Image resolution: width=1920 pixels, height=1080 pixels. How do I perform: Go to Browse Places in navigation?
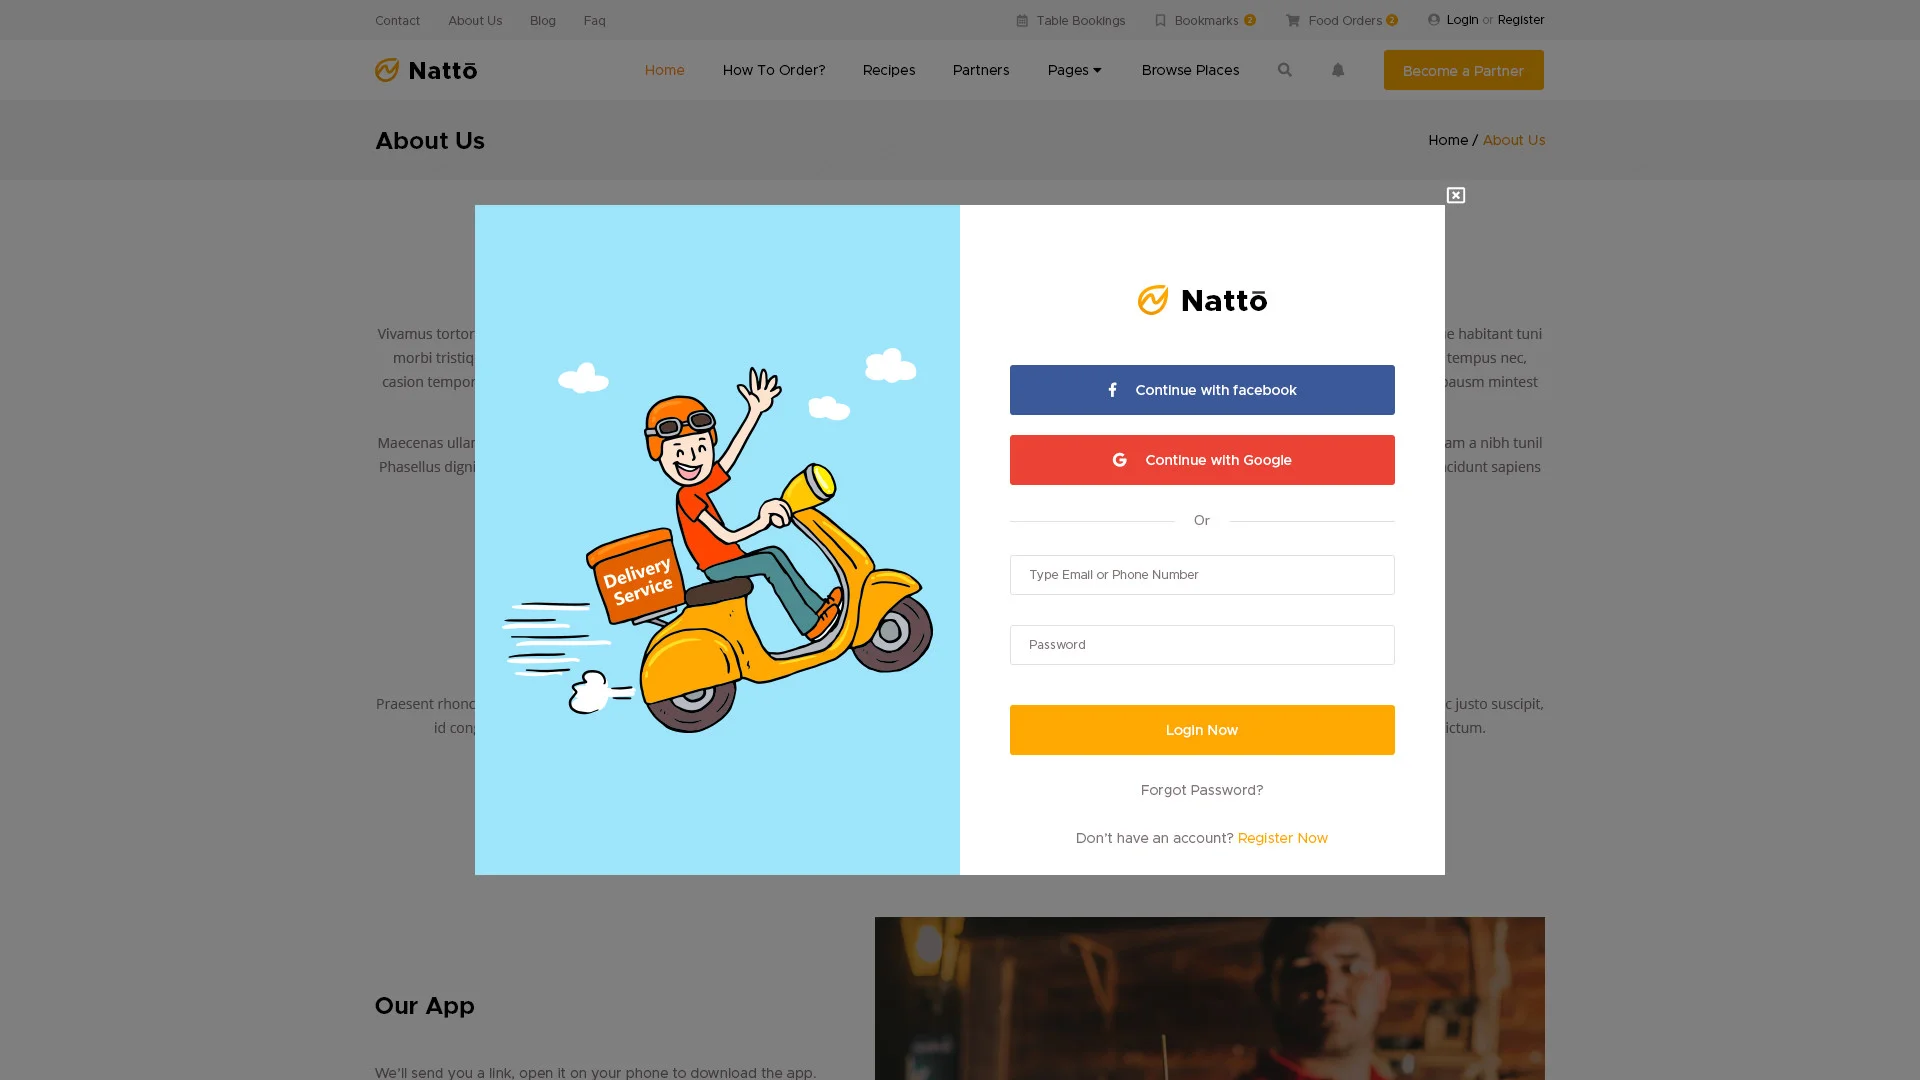click(x=1190, y=70)
